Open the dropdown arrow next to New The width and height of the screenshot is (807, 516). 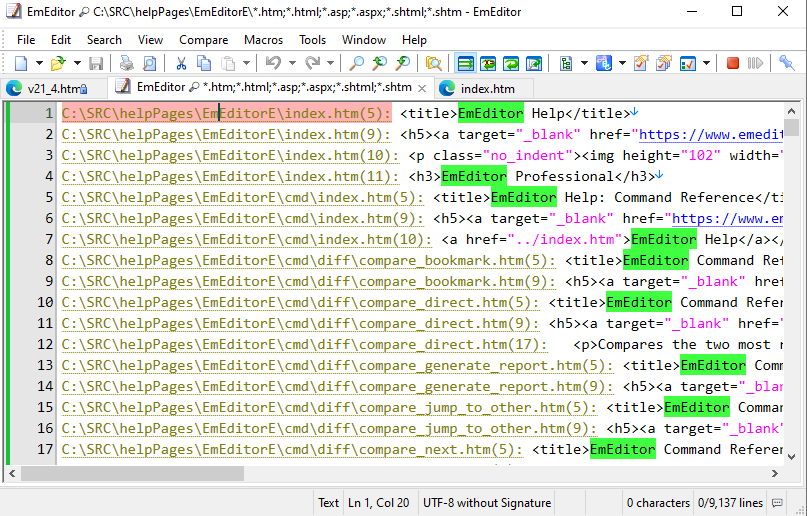pyautogui.click(x=39, y=64)
